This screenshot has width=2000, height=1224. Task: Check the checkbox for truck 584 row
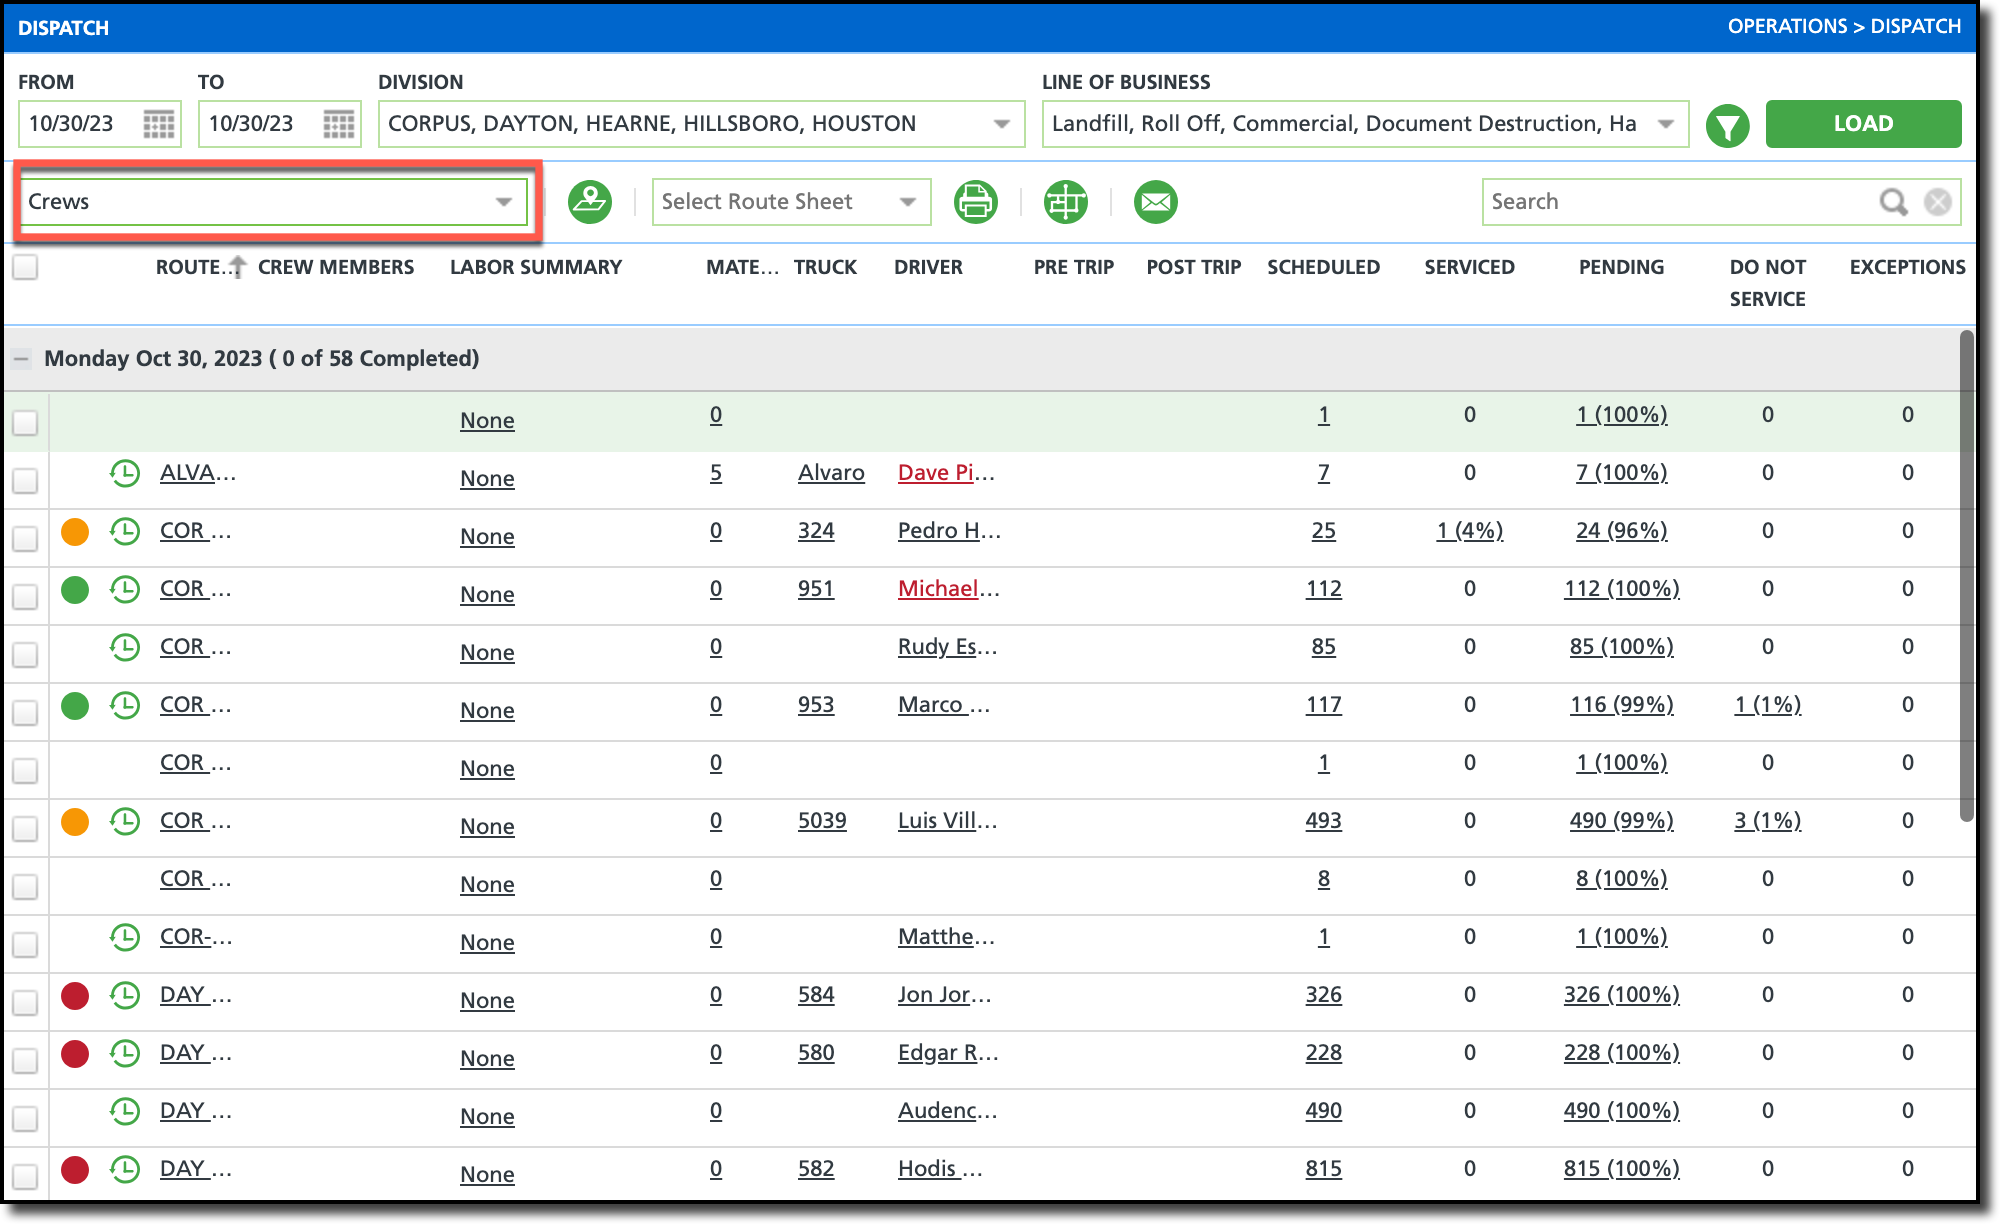tap(26, 1002)
